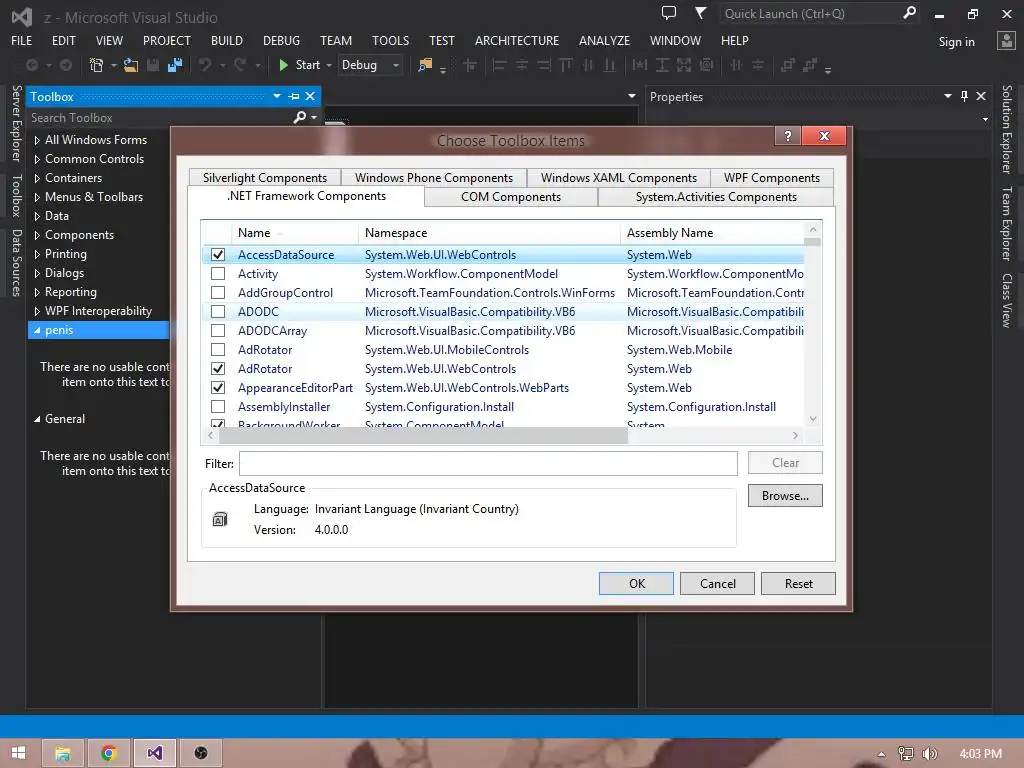Click the Redo toolbar icon
Image resolution: width=1024 pixels, height=768 pixels.
240,65
